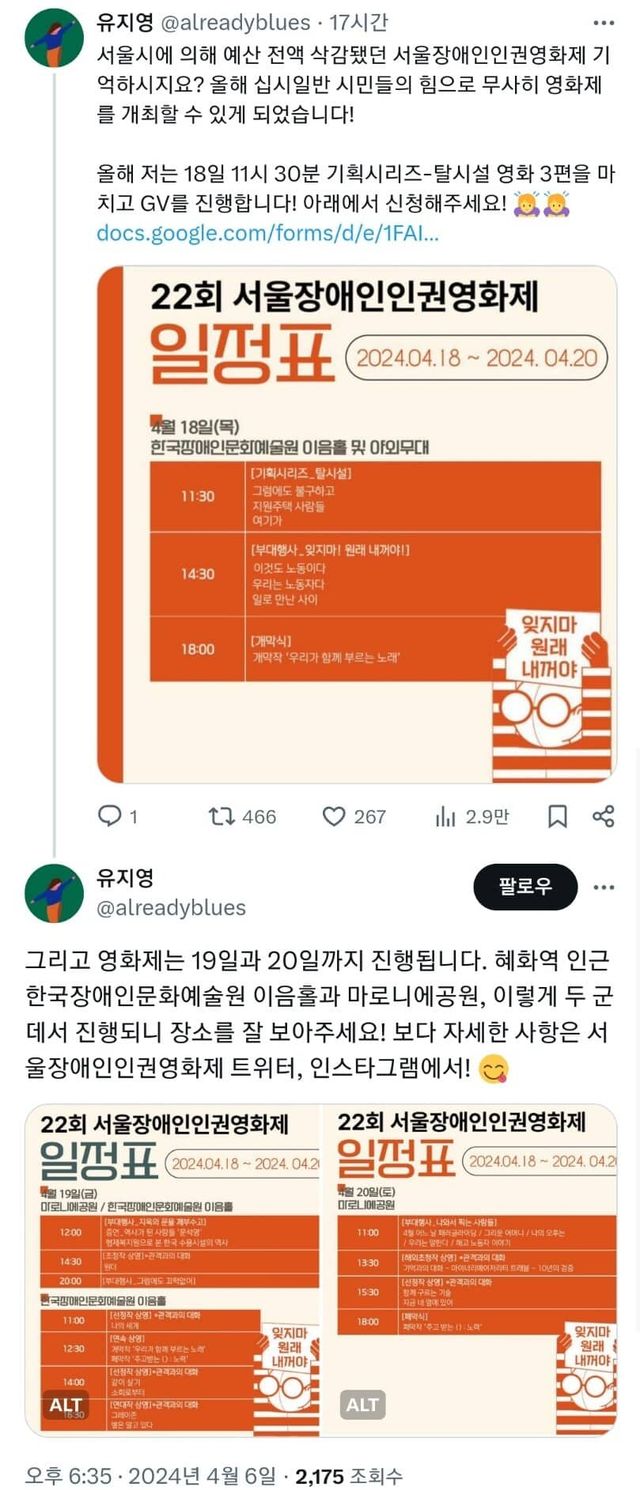Share the first tweet via share icon

(x=603, y=817)
